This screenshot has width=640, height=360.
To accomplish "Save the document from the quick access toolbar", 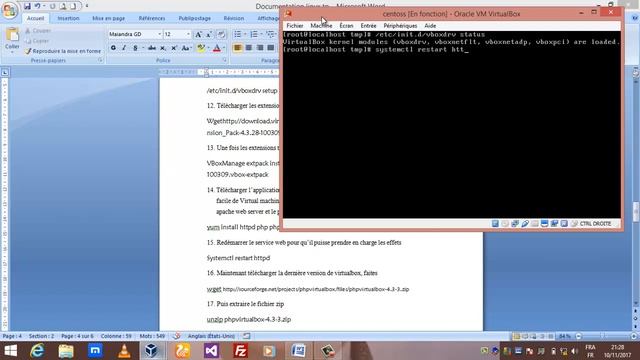I will tap(27, 6).
